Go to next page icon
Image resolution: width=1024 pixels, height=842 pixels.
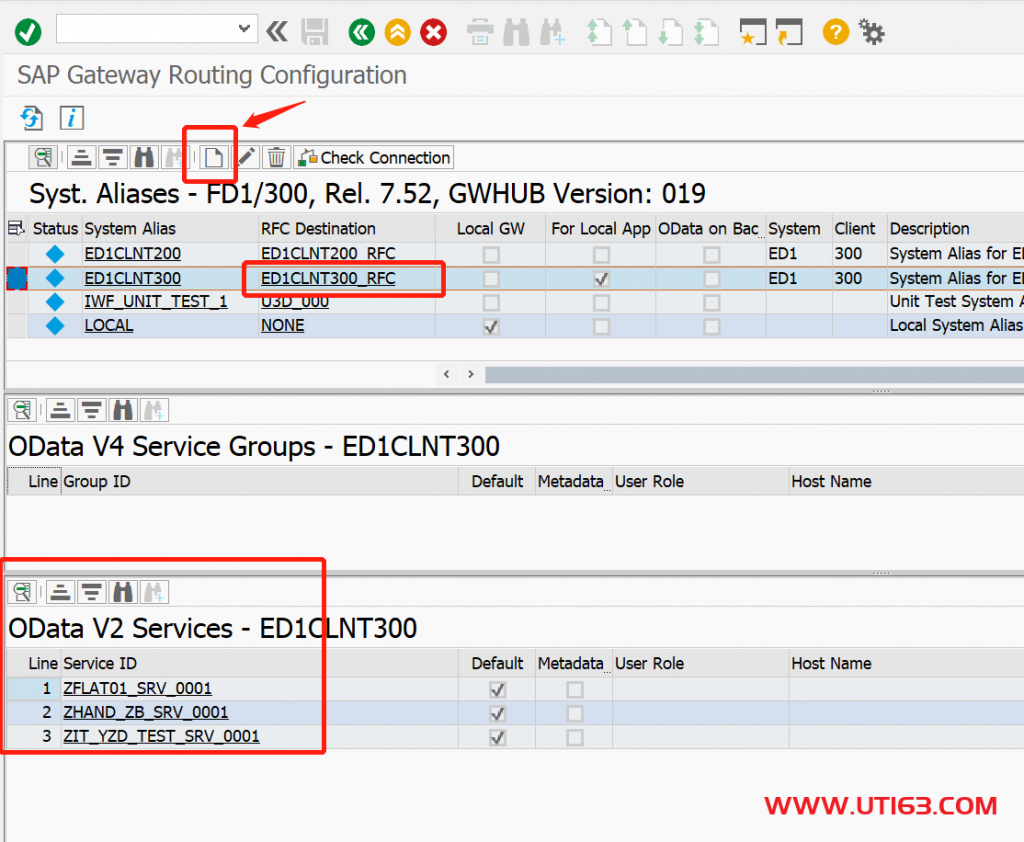tap(670, 32)
